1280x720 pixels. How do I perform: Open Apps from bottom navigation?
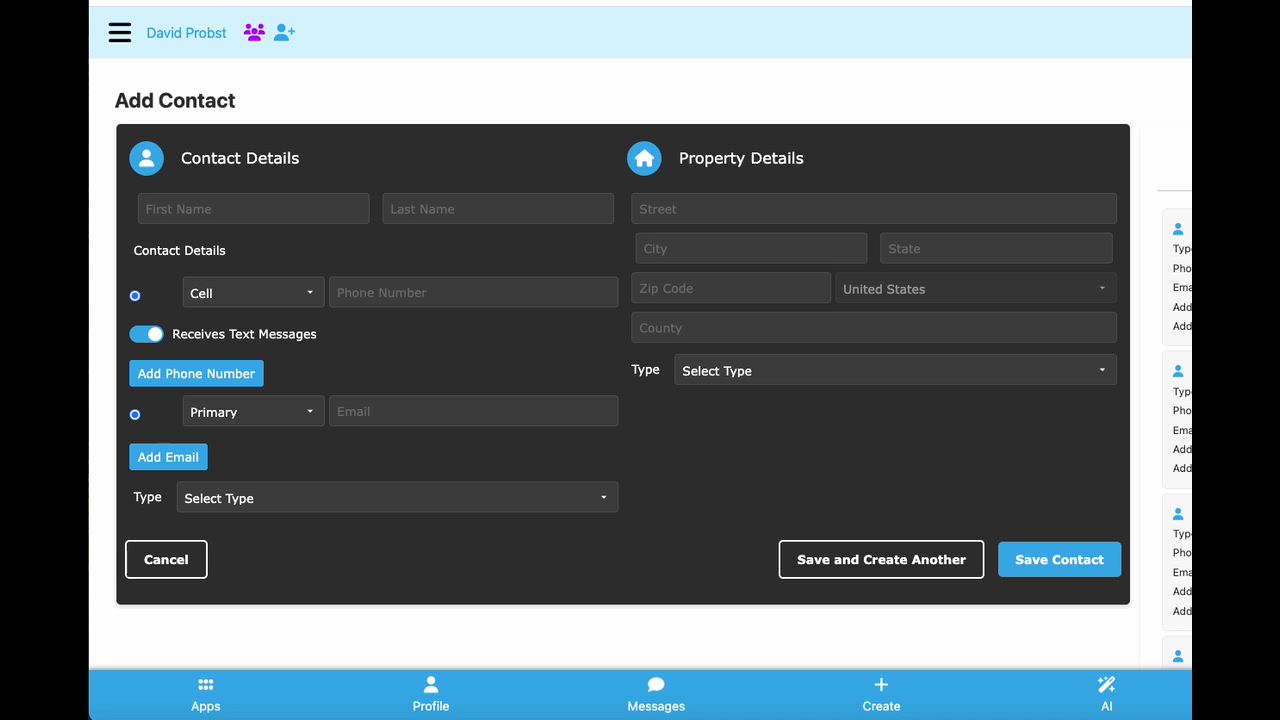tap(205, 695)
